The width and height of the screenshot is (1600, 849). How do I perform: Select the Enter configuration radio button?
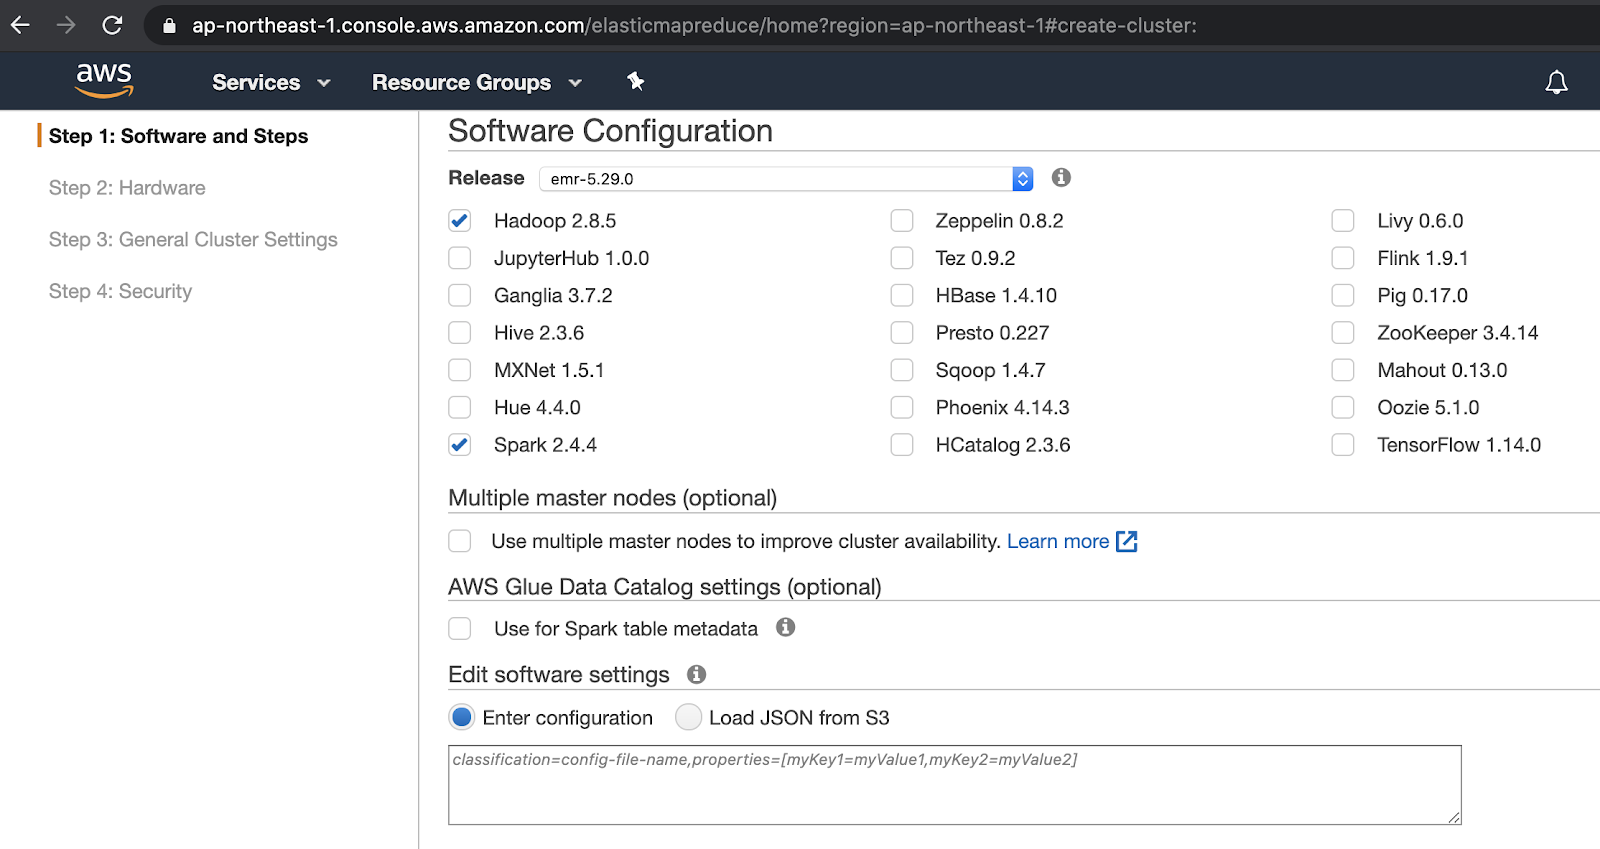[x=462, y=717]
